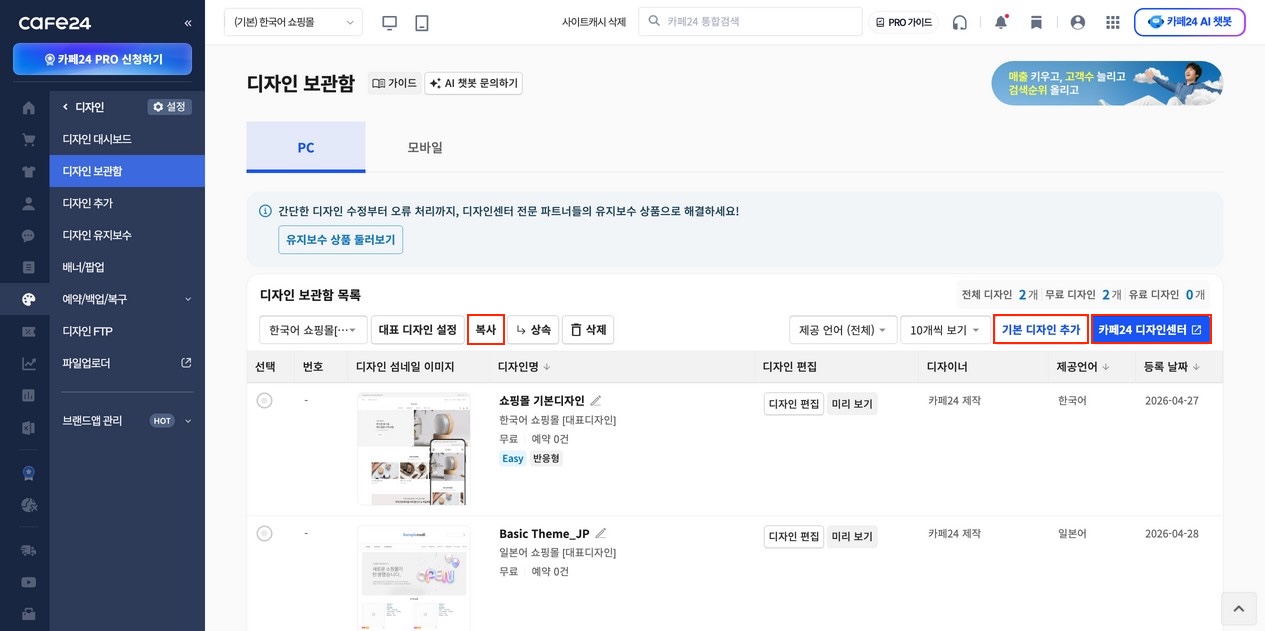Open the 쇼핑몰 기본디자인 thumbnail image
The image size is (1265, 631).
click(414, 449)
